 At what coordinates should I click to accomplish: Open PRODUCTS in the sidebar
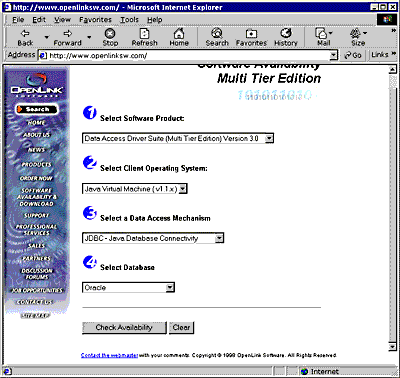coord(36,165)
